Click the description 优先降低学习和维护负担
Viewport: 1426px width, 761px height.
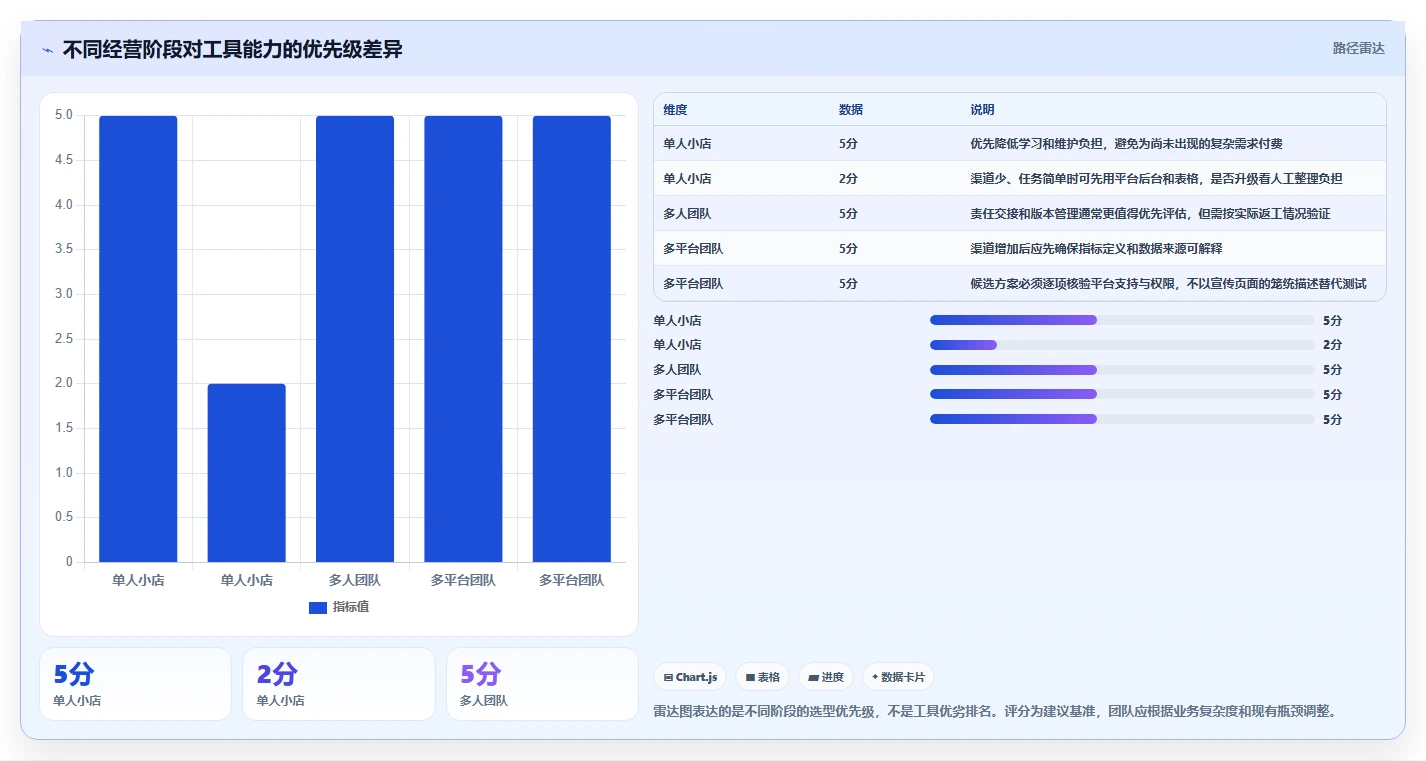tap(1126, 144)
